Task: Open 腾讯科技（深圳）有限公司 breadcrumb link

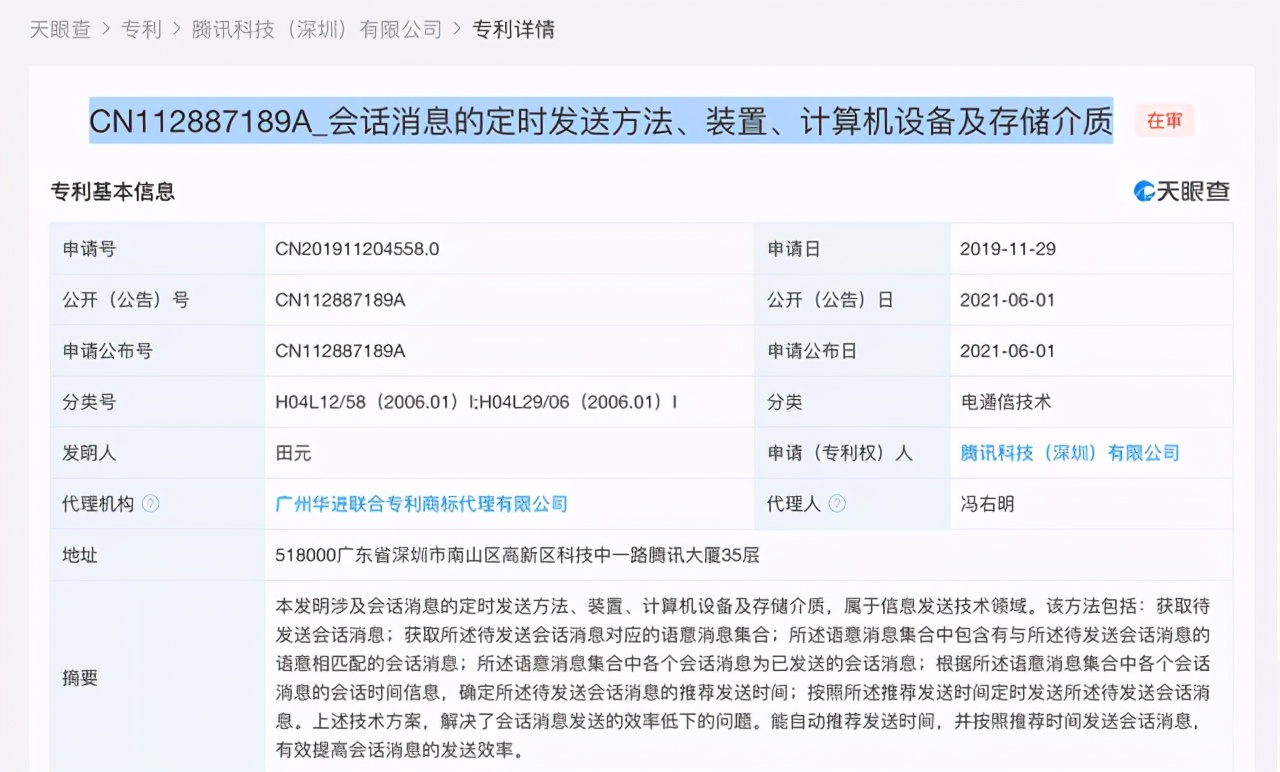Action: tap(317, 29)
